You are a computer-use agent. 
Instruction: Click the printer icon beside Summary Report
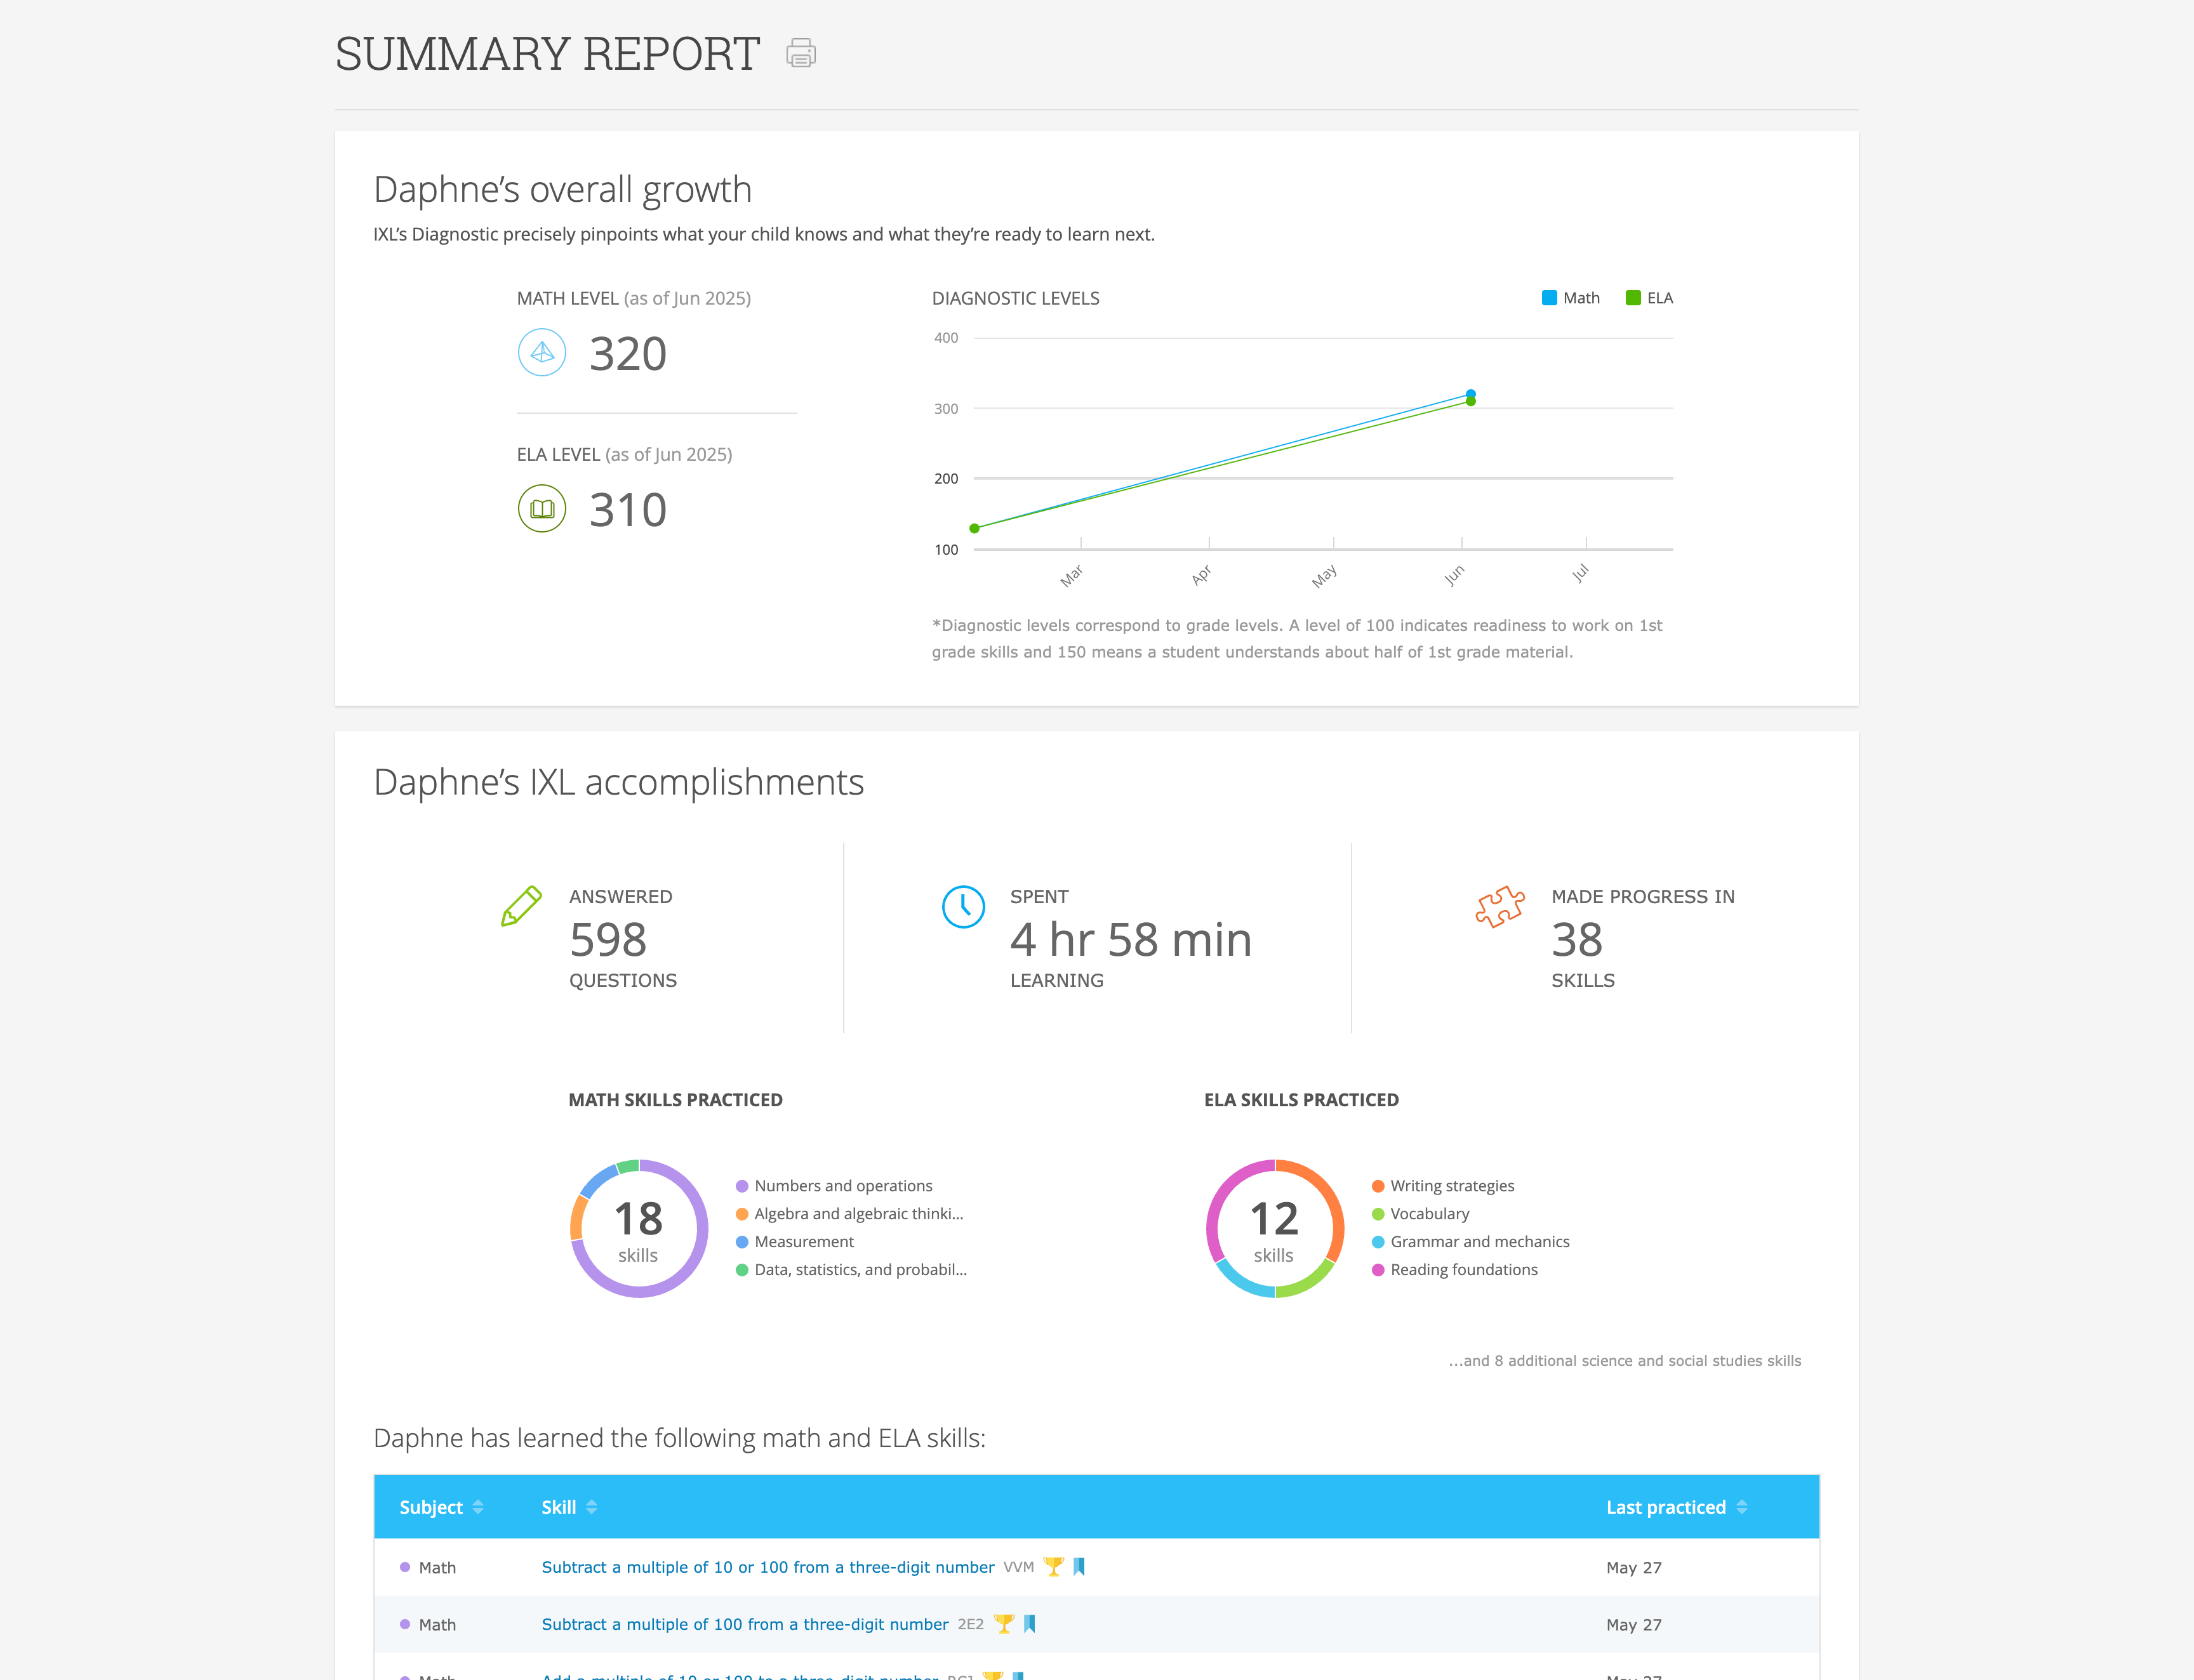pos(801,53)
